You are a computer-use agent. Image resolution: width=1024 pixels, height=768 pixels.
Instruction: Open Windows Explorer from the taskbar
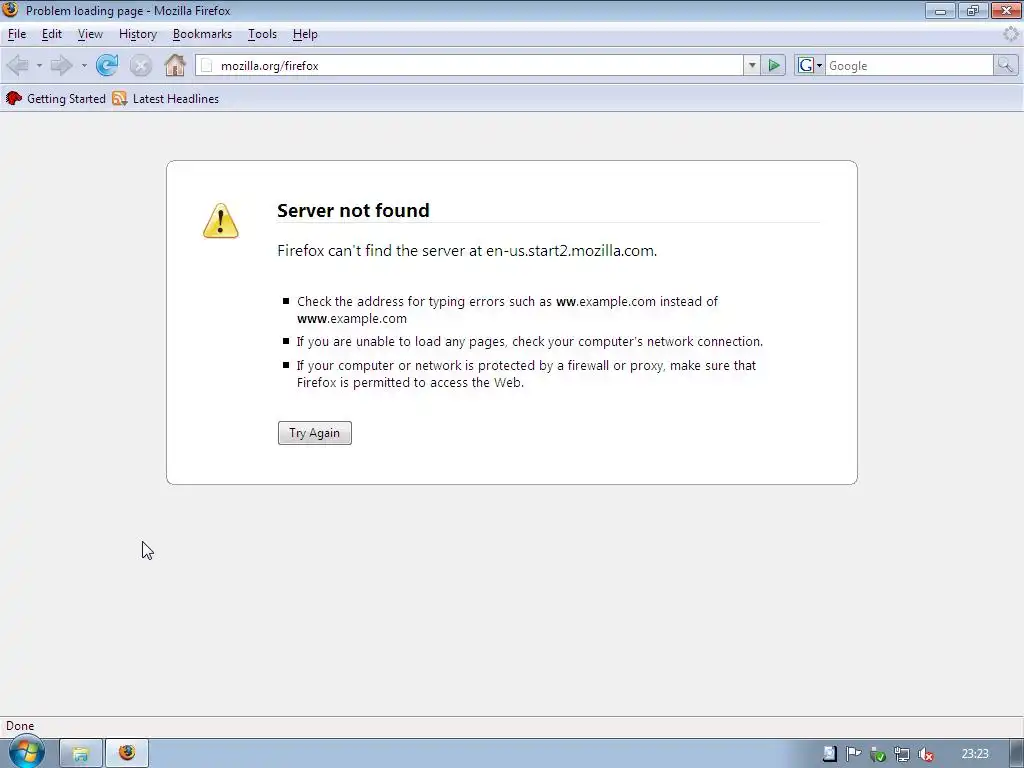[81, 754]
